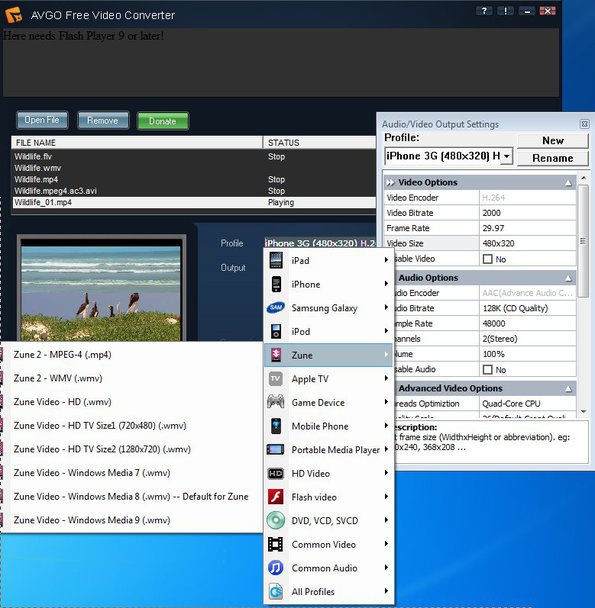
Task: Select the Wildlife_01.mp4 row
Action: tap(193, 202)
